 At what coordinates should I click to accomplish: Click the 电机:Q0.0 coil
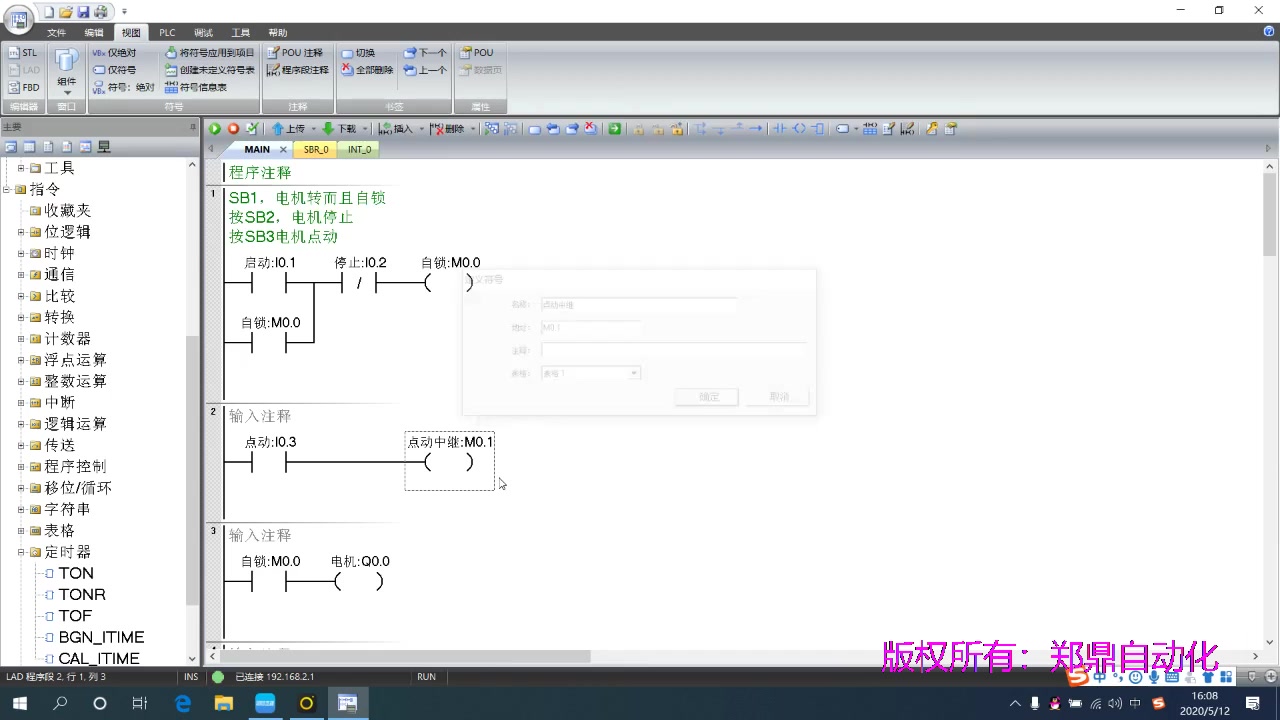[x=359, y=582]
